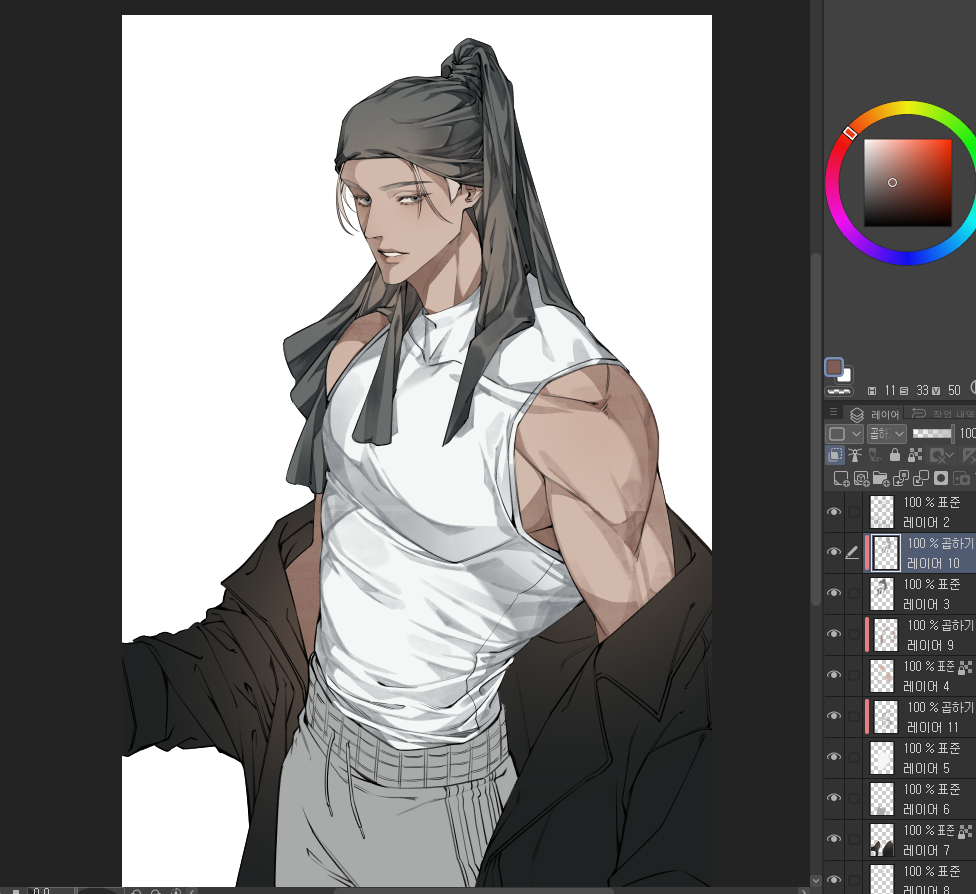This screenshot has height=894, width=976.
Task: Click the 레이어 11 layer thumbnail
Action: point(884,716)
